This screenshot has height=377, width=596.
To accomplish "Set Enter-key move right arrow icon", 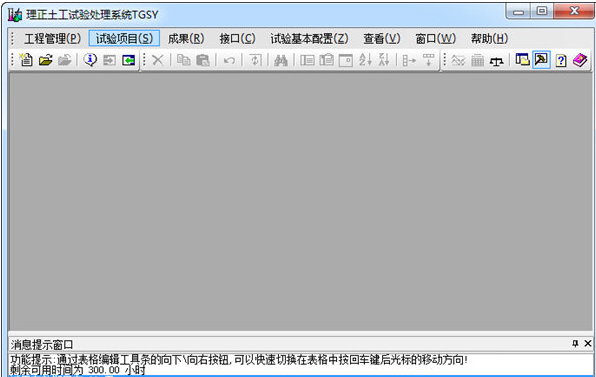I will coord(409,60).
